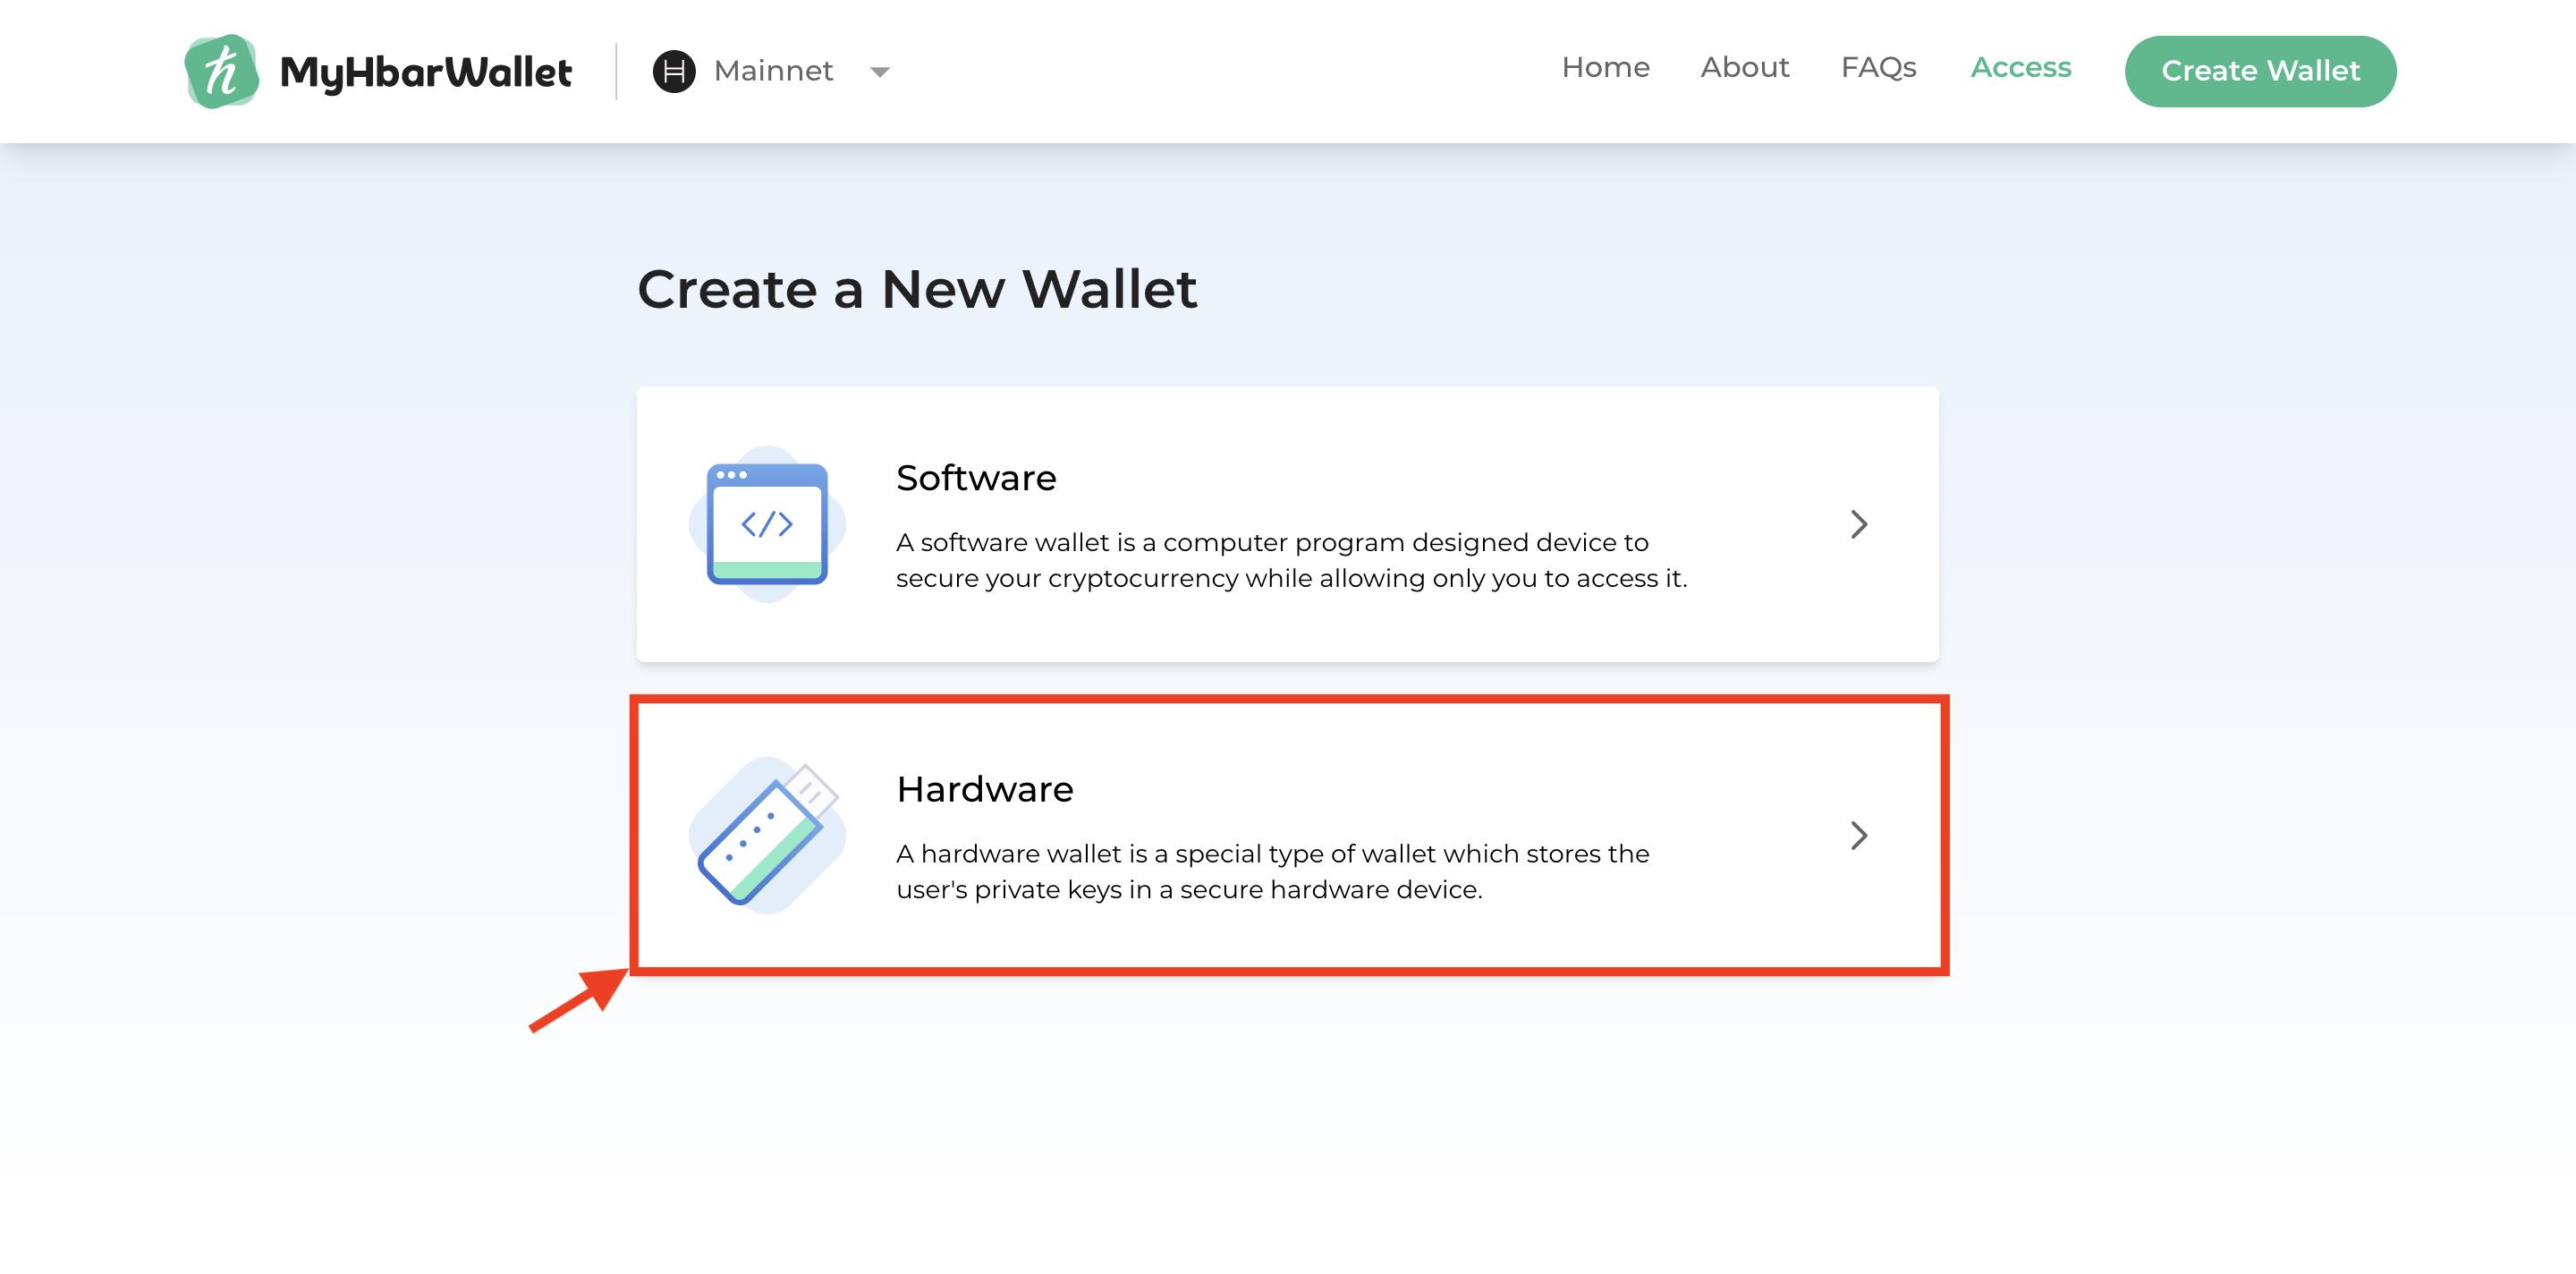Click the Software wallet code window icon
Image resolution: width=2576 pixels, height=1274 pixels.
tap(767, 523)
